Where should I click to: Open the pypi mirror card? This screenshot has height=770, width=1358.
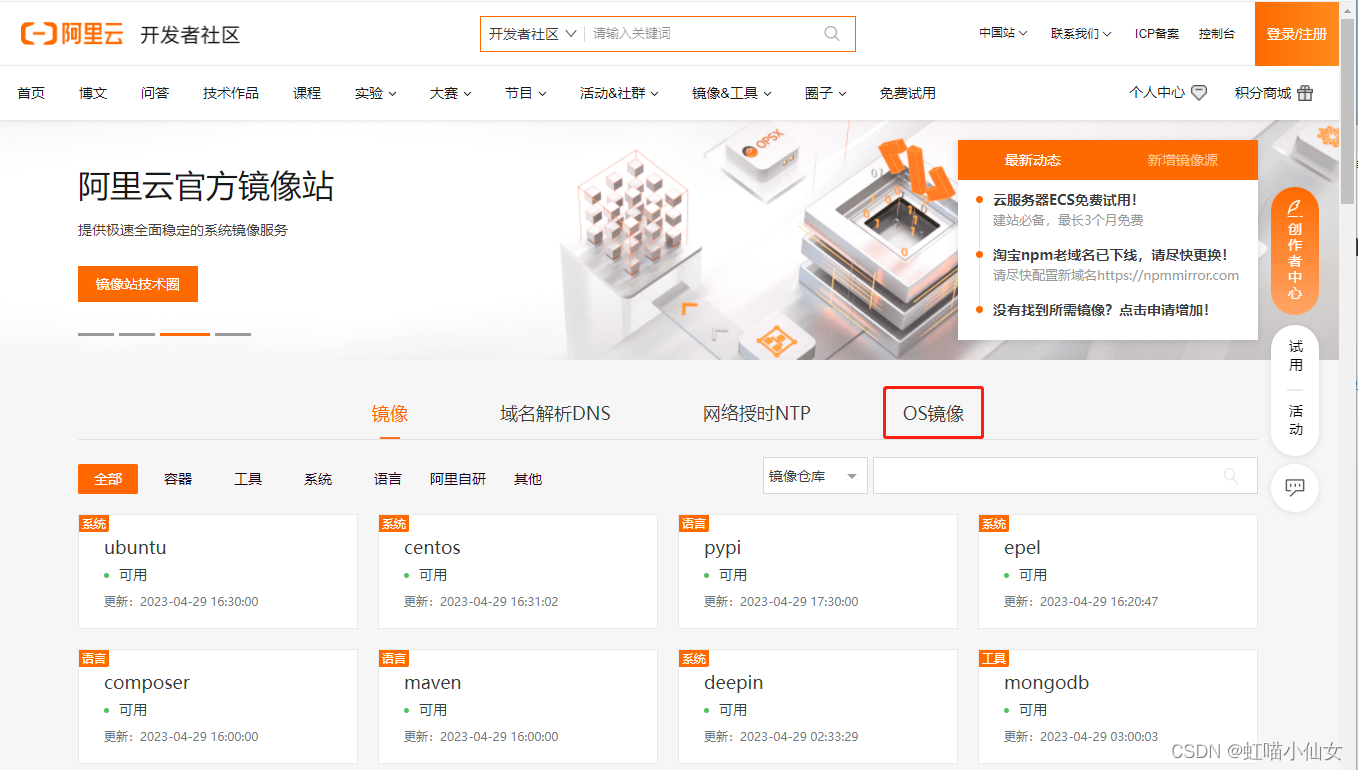818,571
